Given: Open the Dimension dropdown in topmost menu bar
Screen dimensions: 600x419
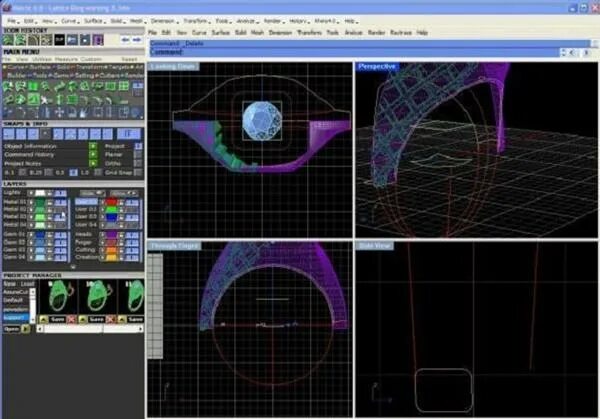Looking at the screenshot, I should pyautogui.click(x=163, y=21).
